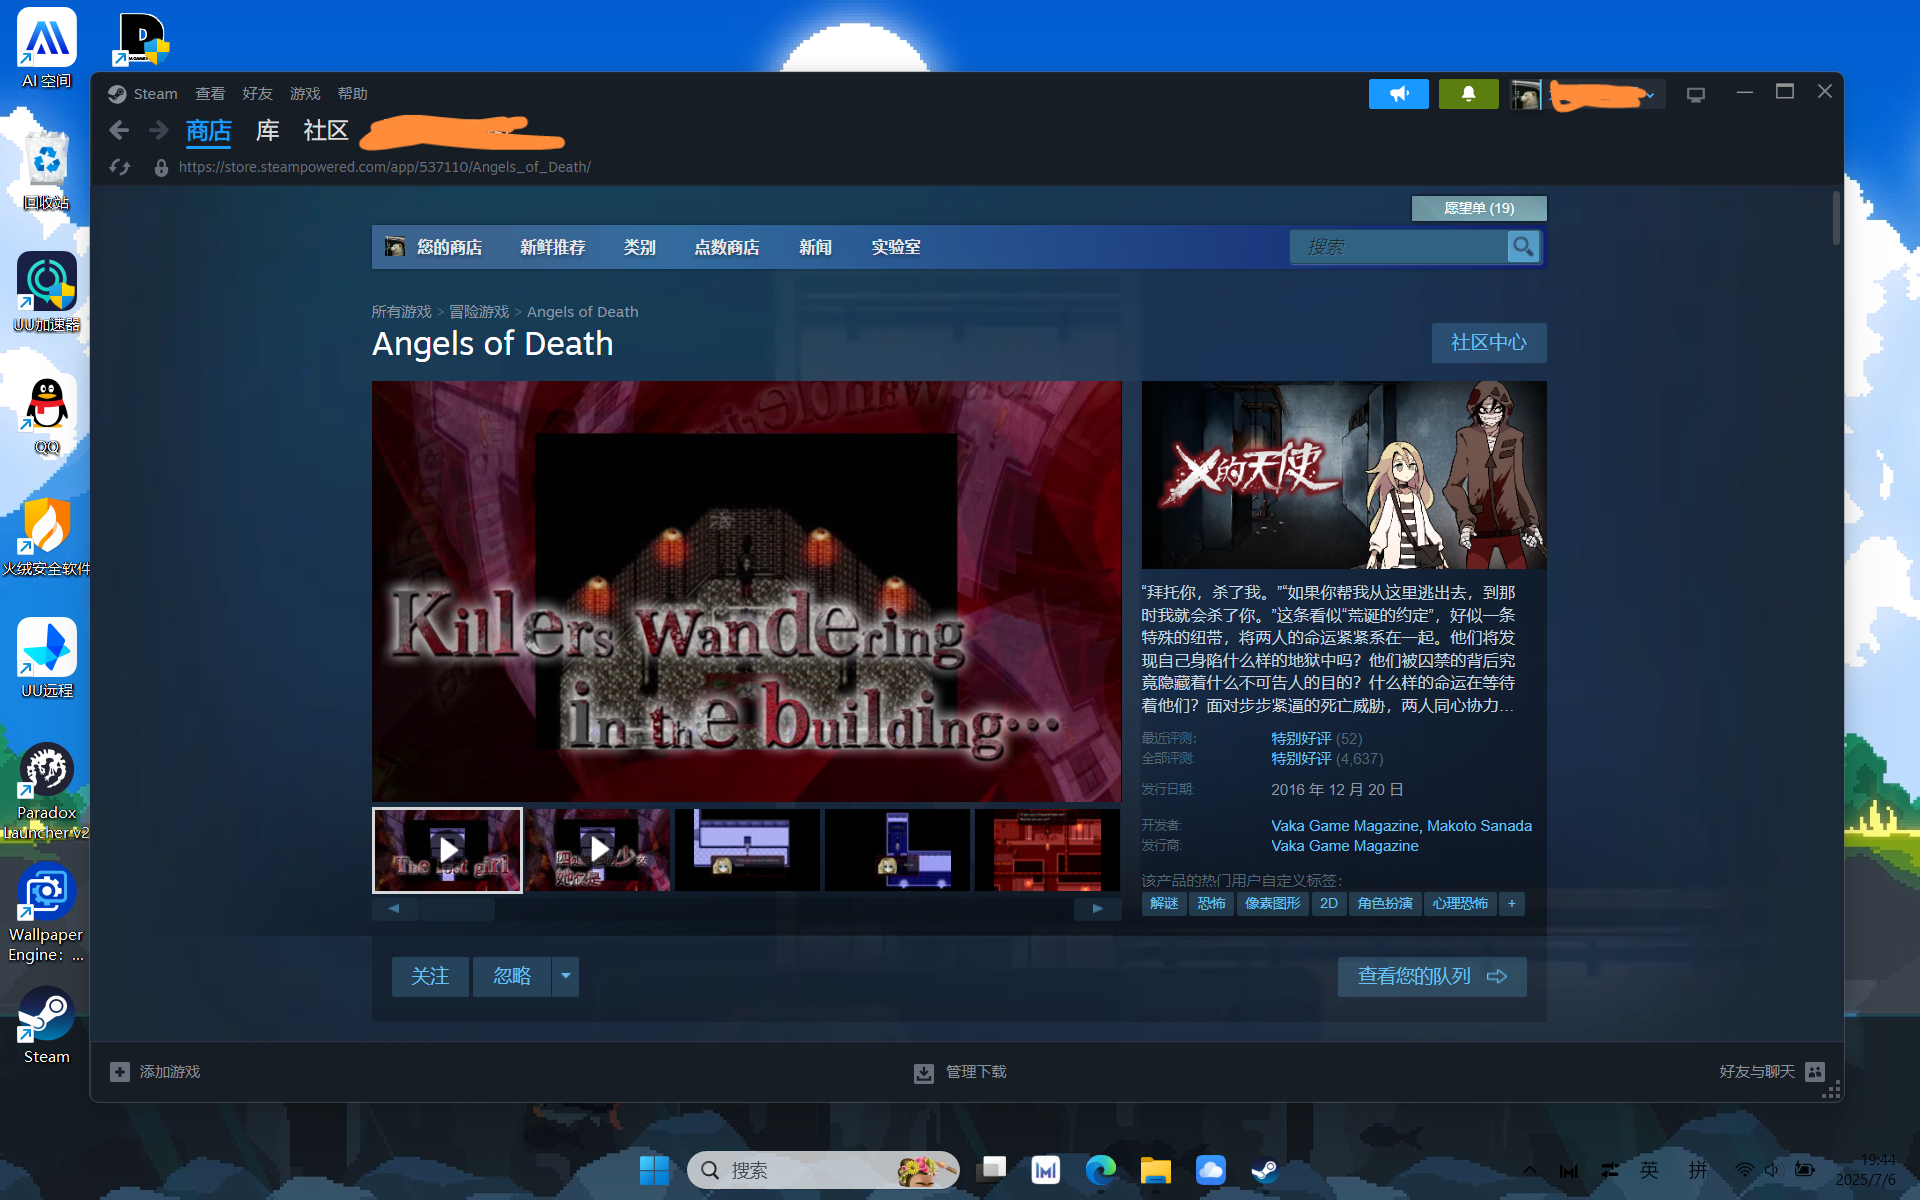Open the 社区中心 button
Viewport: 1920px width, 1200px height.
(x=1489, y=342)
